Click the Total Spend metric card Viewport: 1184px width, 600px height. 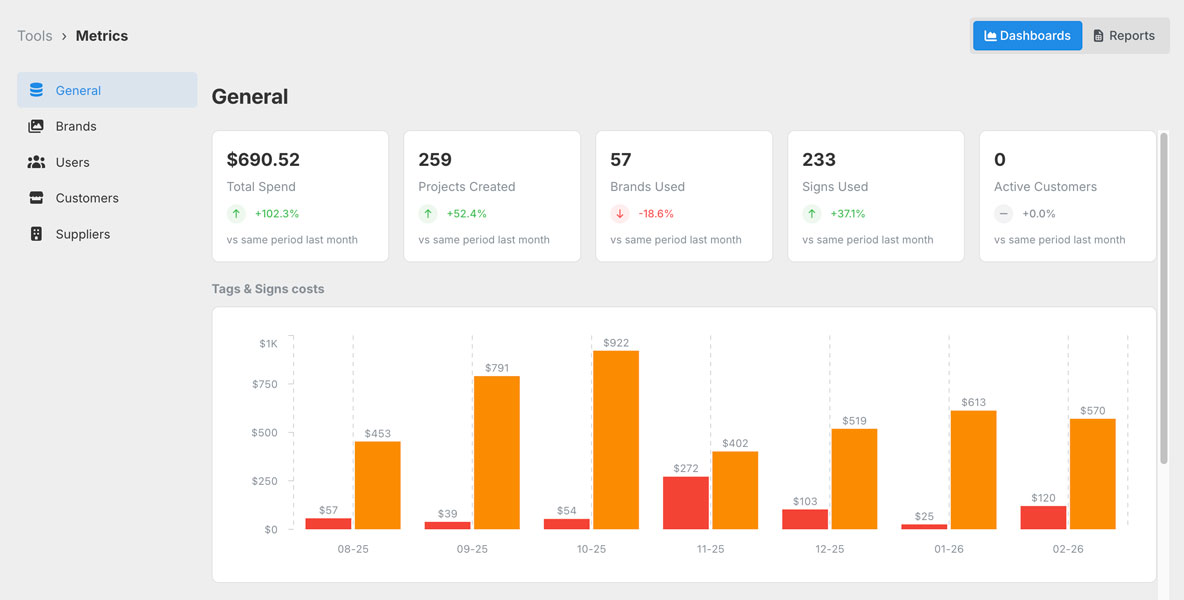point(300,195)
